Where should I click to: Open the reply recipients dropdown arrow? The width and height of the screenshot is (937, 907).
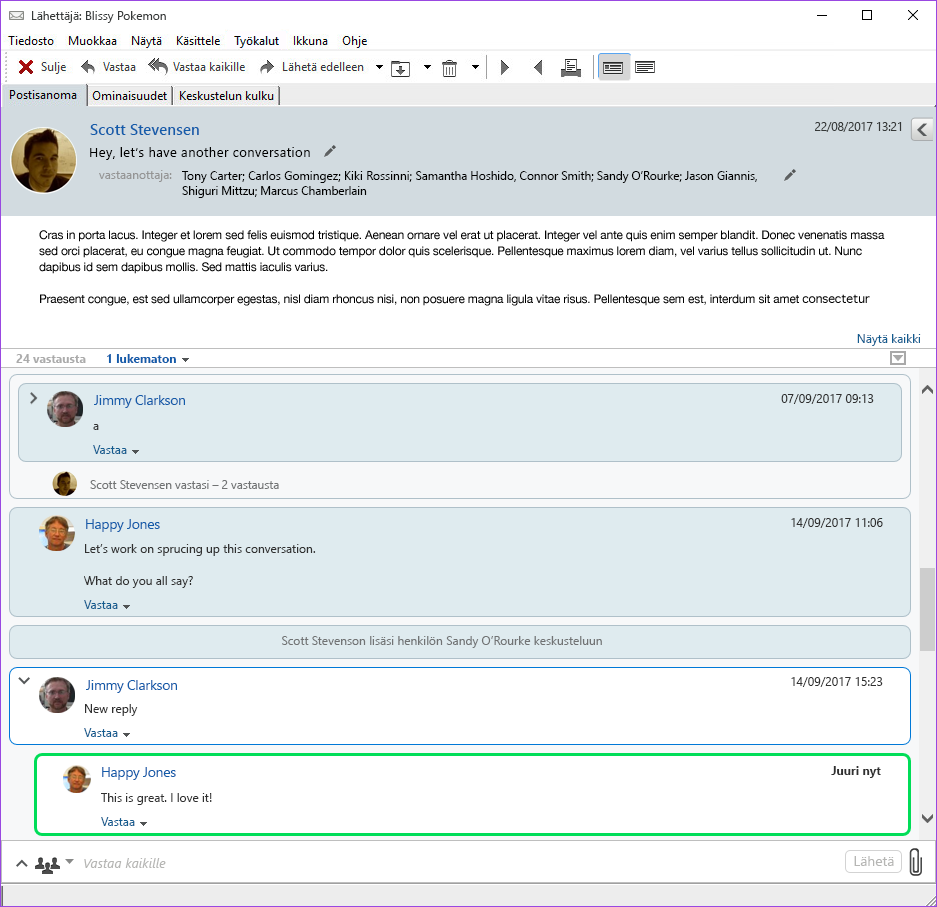(69, 861)
